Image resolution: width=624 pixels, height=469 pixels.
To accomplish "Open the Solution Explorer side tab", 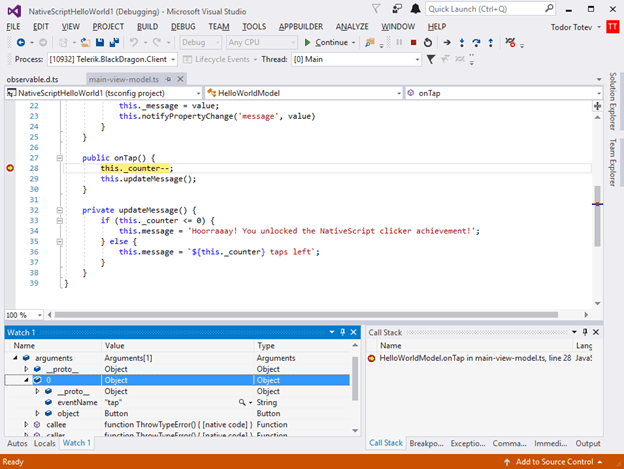I will [613, 101].
